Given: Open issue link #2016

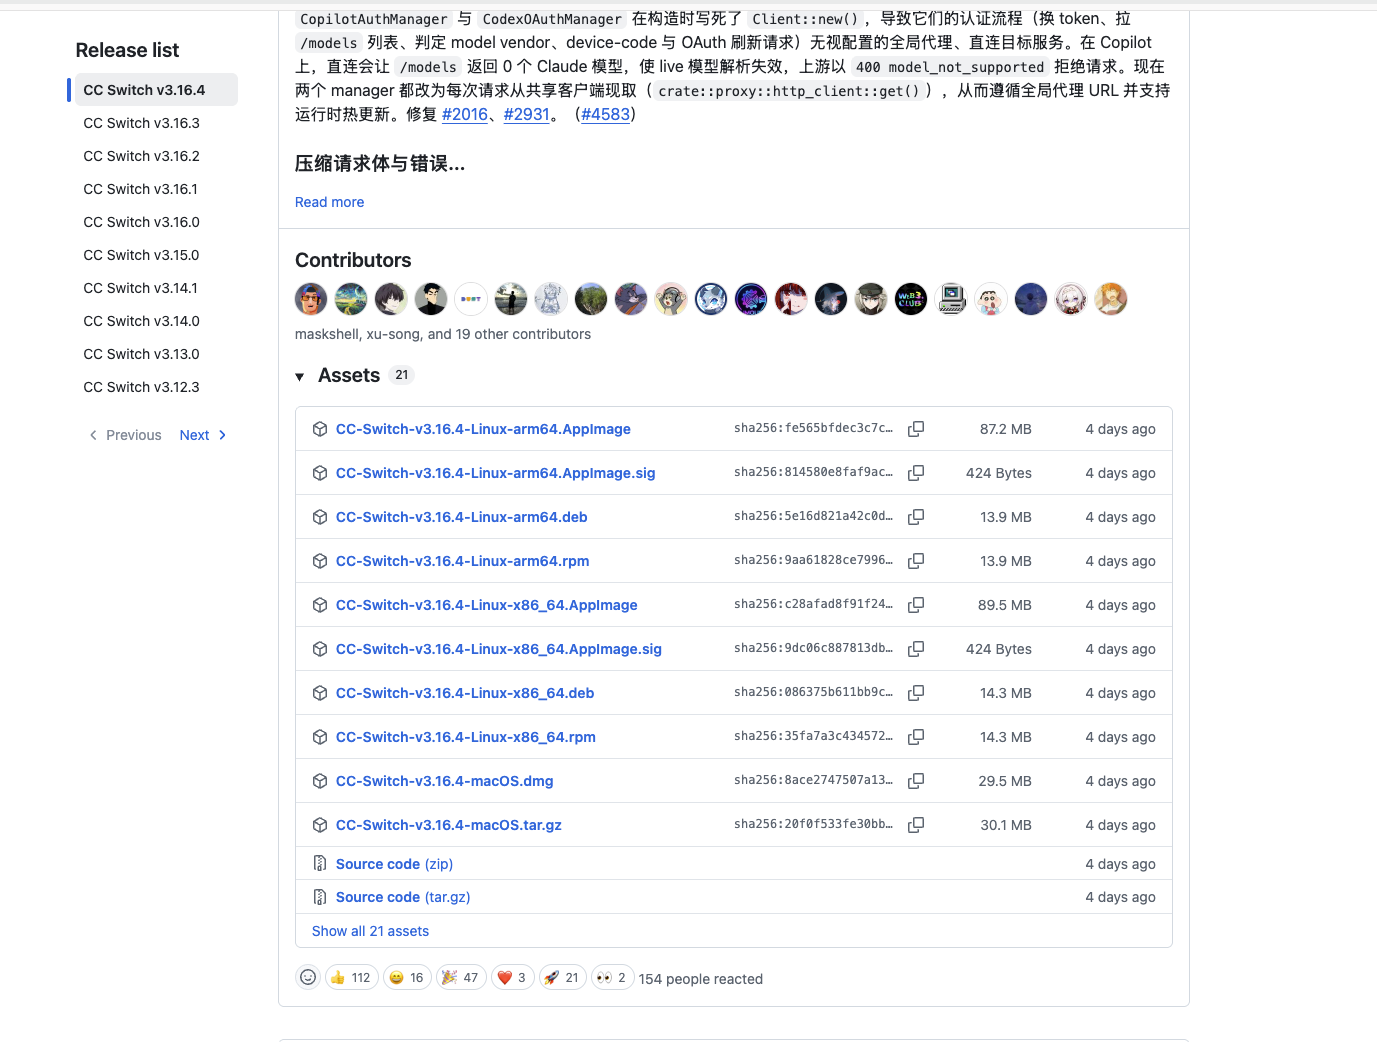Looking at the screenshot, I should 465,114.
